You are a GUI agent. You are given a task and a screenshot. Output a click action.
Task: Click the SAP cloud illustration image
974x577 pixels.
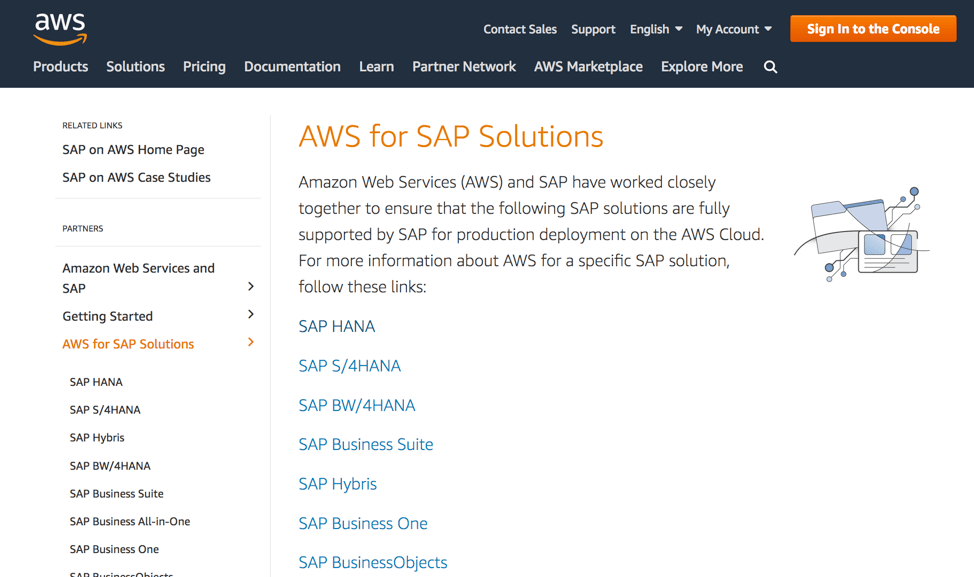pos(861,234)
